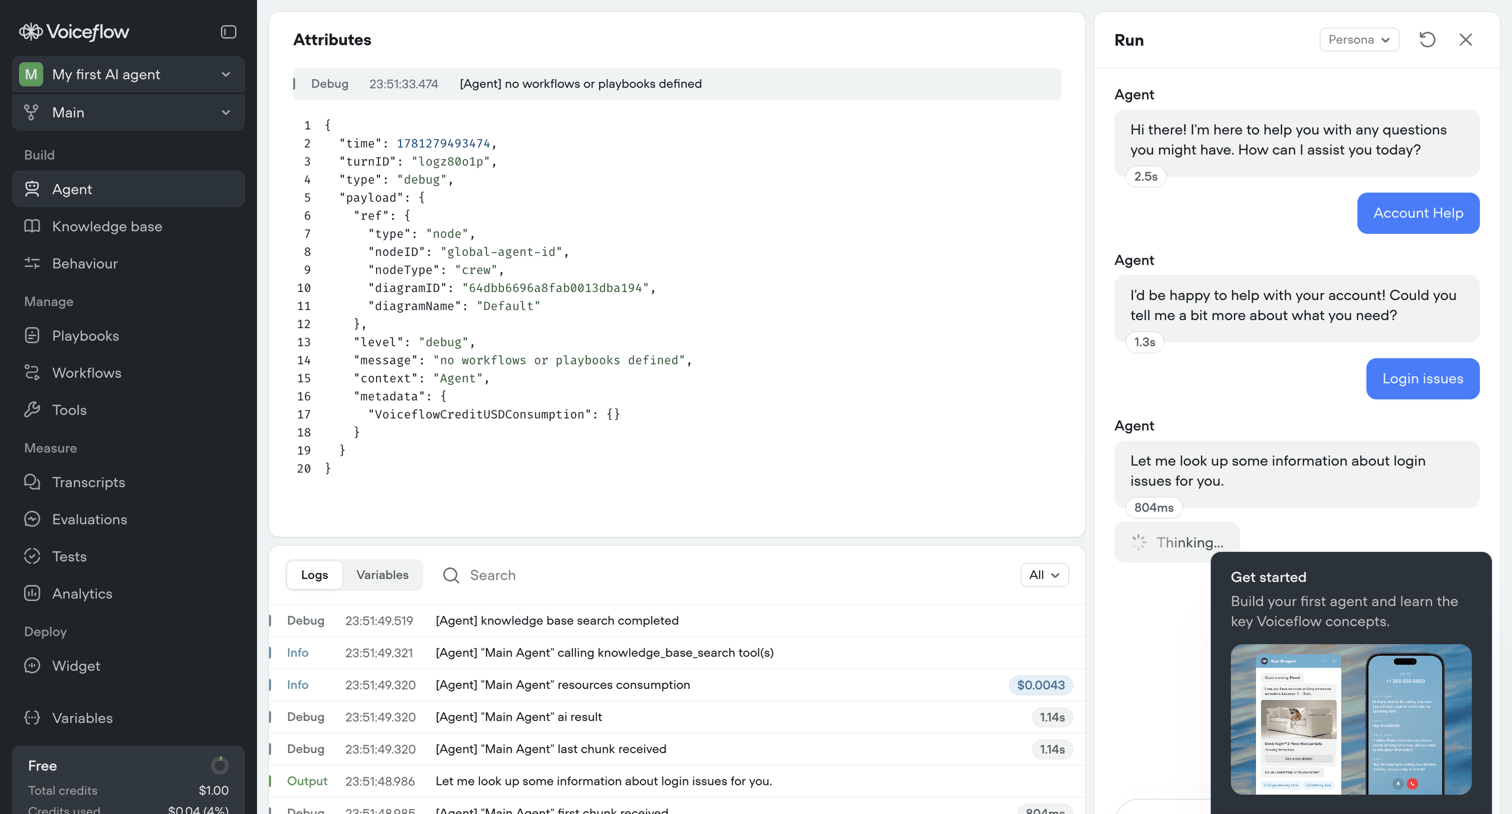Close the Run panel

(1466, 40)
